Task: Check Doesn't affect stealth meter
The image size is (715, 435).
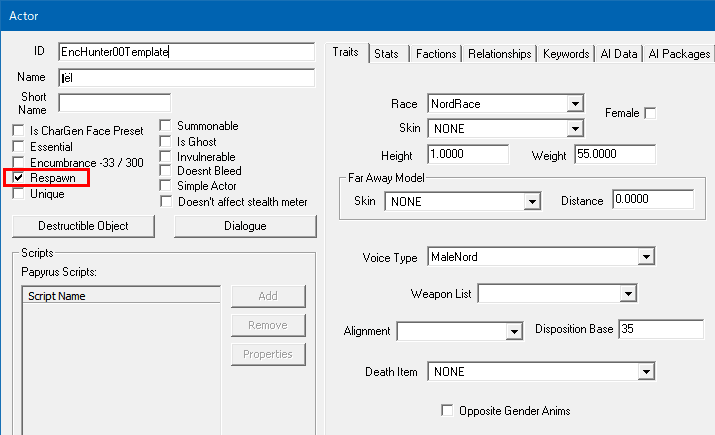Action: [x=166, y=202]
